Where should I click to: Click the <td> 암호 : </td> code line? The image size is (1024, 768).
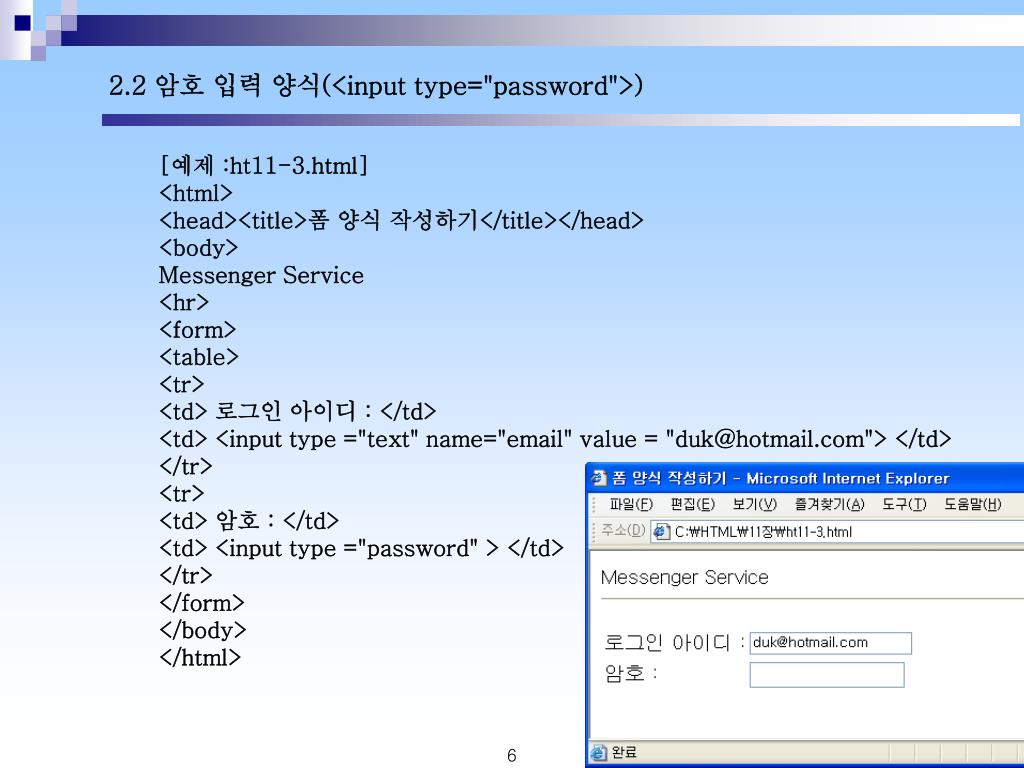pyautogui.click(x=249, y=520)
